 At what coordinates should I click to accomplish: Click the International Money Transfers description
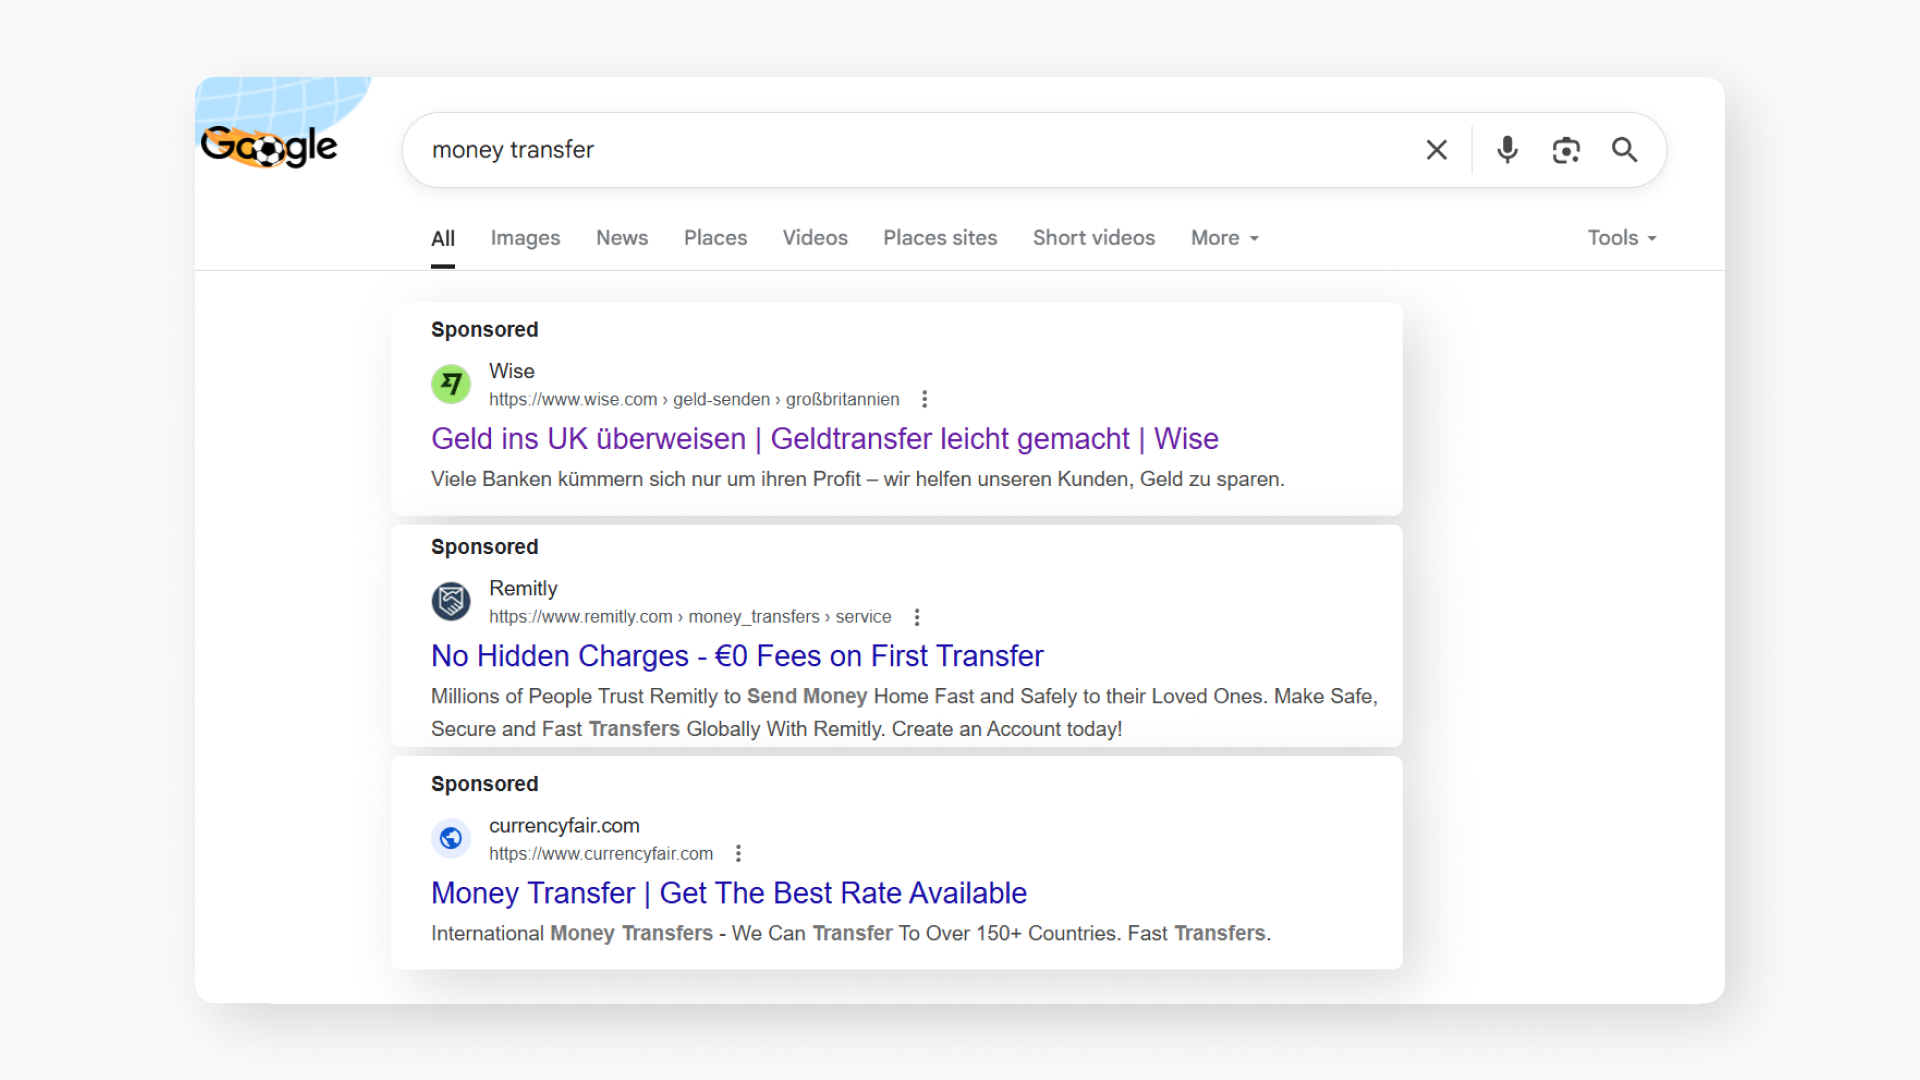[x=851, y=933]
